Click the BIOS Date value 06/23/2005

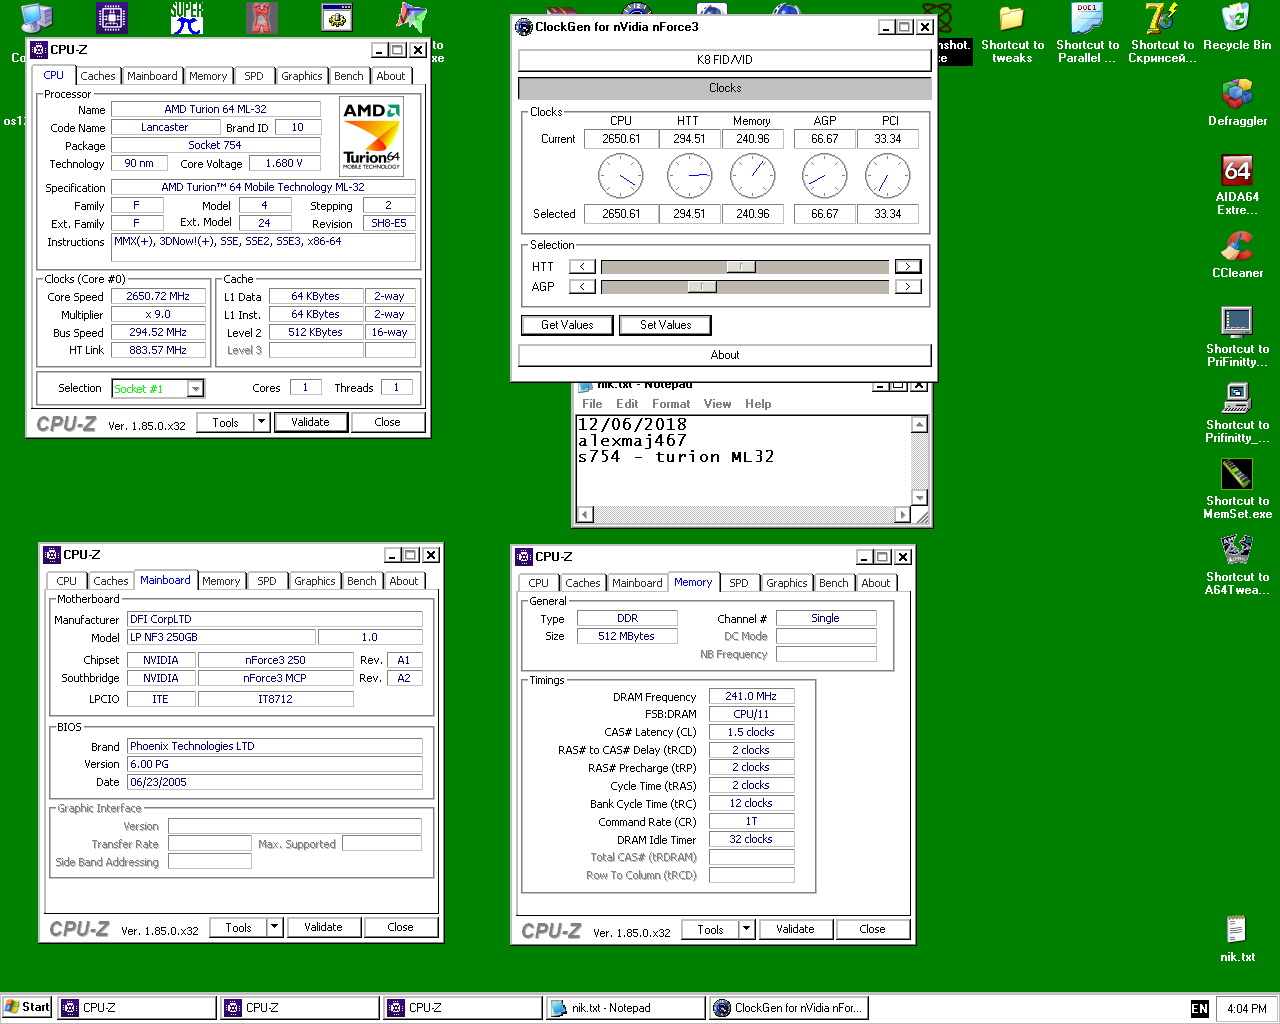(275, 782)
